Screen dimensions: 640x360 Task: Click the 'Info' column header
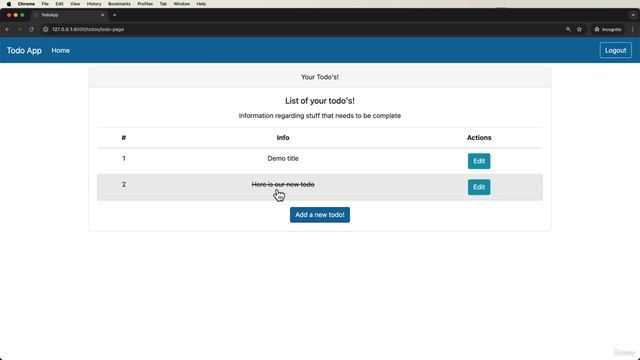pyautogui.click(x=283, y=138)
